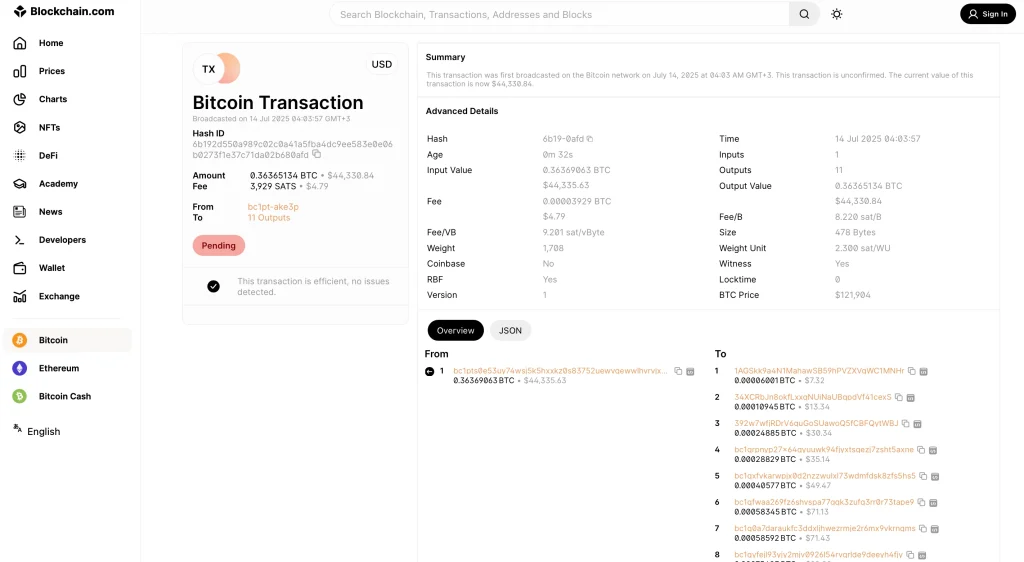Select Bitcoin in the sidebar

point(68,340)
